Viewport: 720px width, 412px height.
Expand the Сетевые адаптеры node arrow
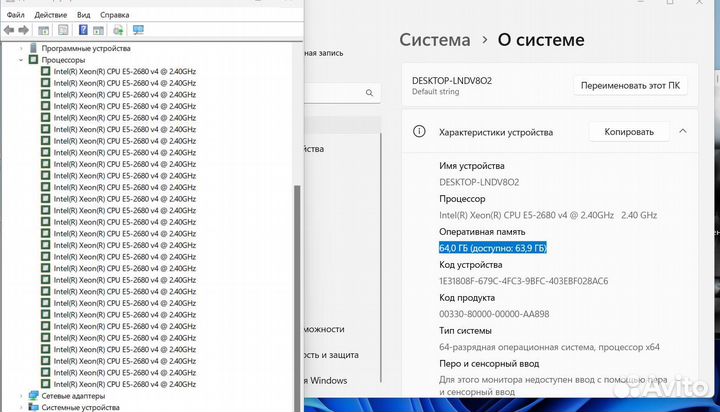tap(21, 395)
